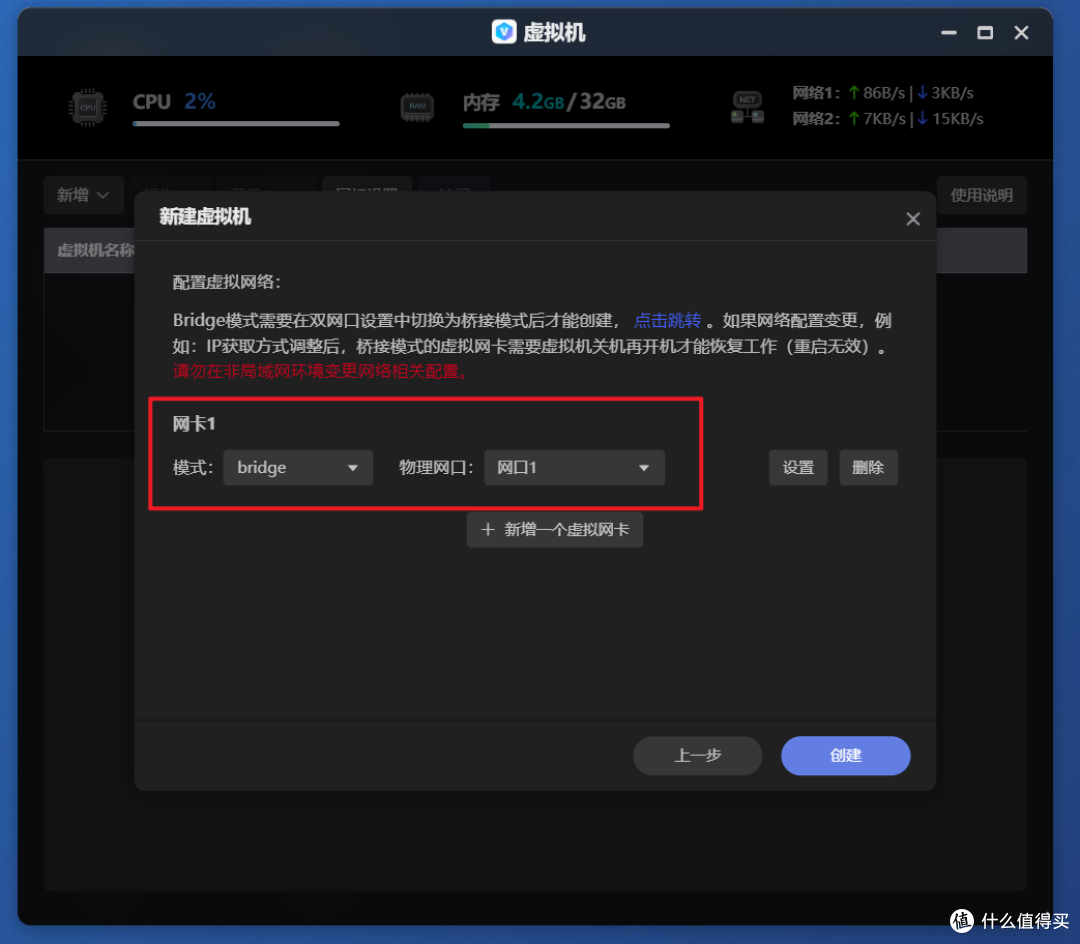Maximize the 虚拟机 window

[985, 32]
